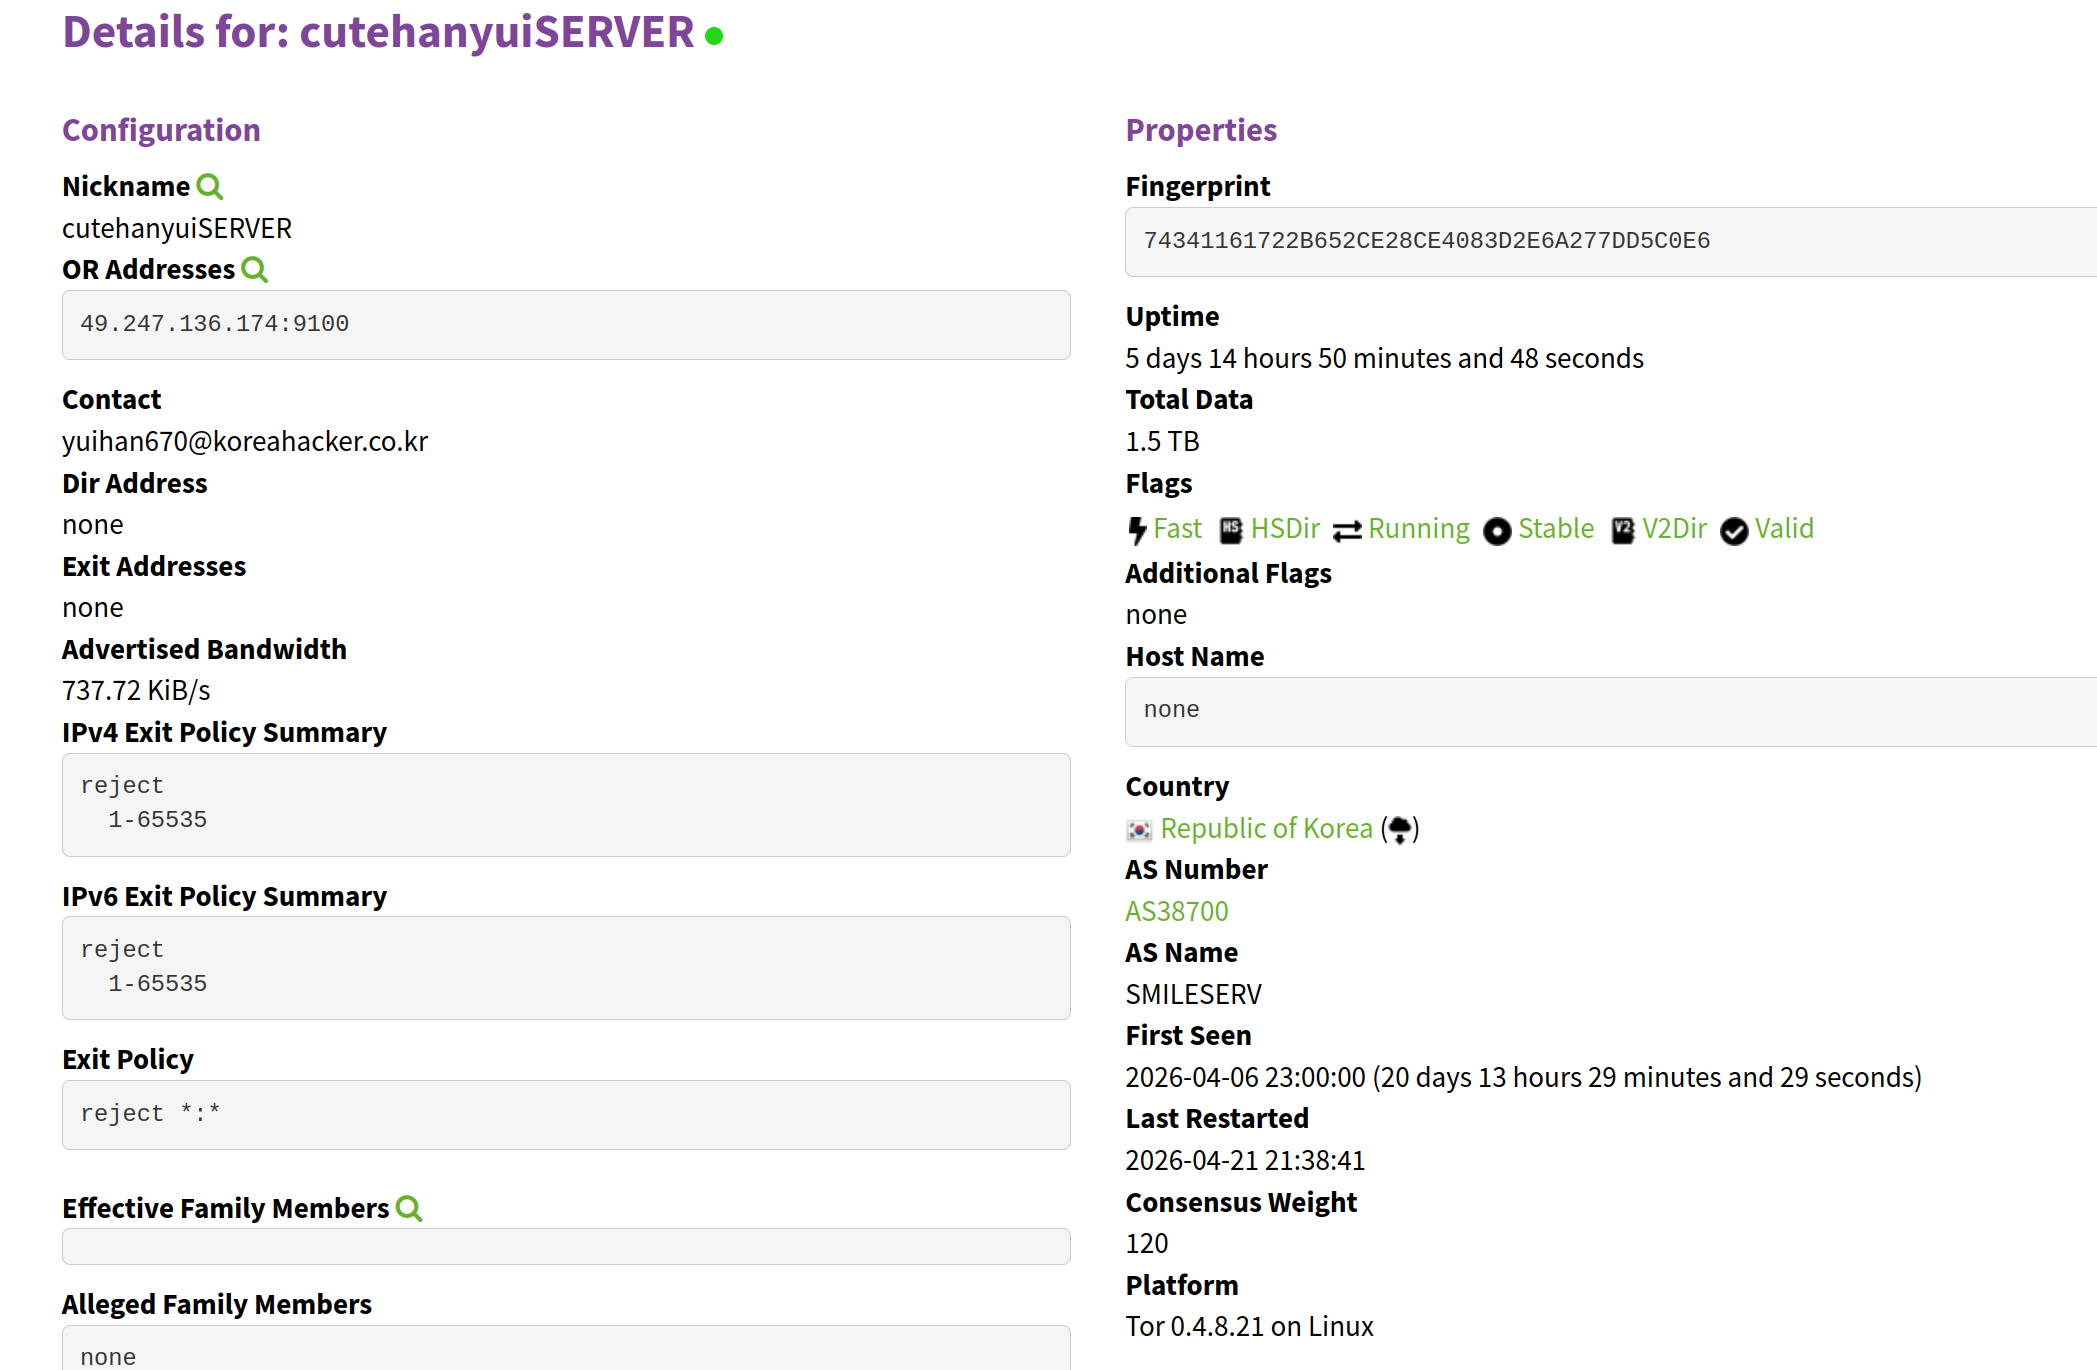Click the South Korea flag image
The image size is (2097, 1370).
coord(1139,830)
